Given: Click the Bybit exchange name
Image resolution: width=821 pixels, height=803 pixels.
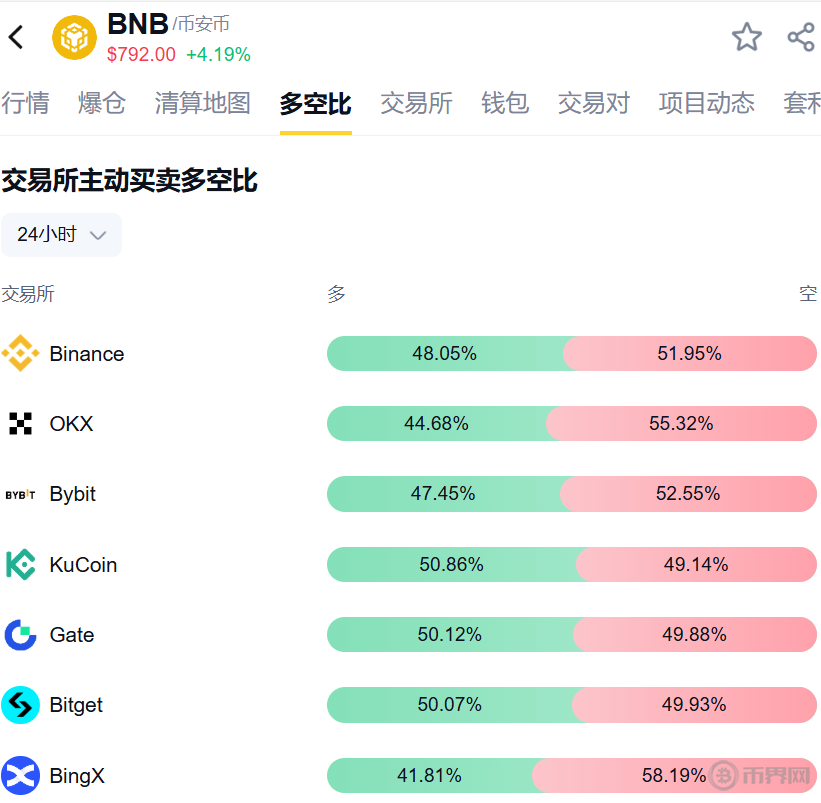Looking at the screenshot, I should (73, 494).
